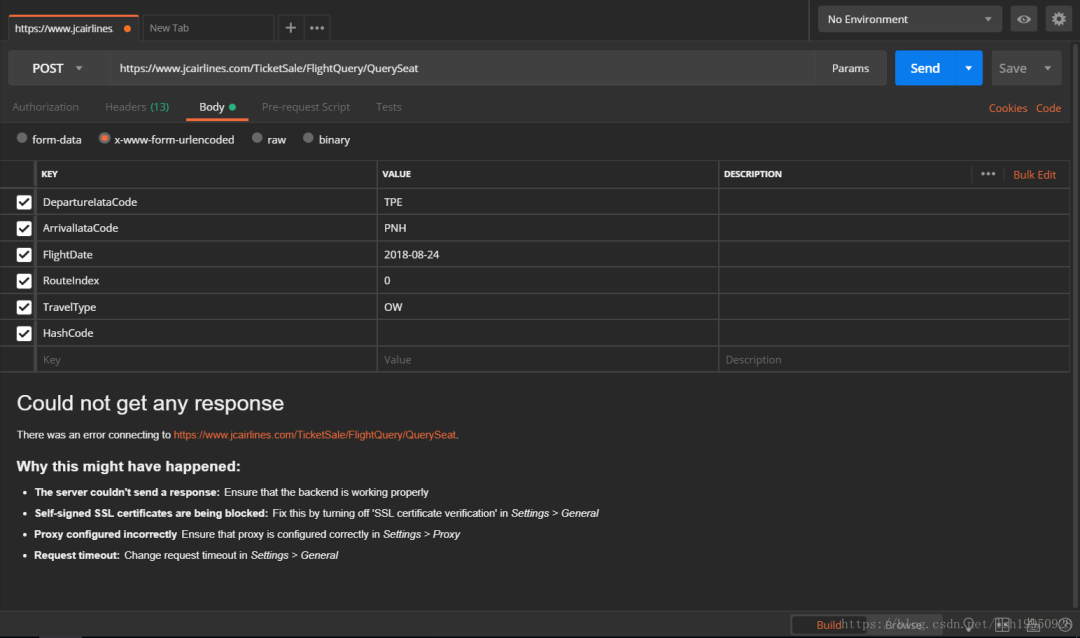Click the FlightDate key cell
The width and height of the screenshot is (1080, 638).
(x=206, y=254)
